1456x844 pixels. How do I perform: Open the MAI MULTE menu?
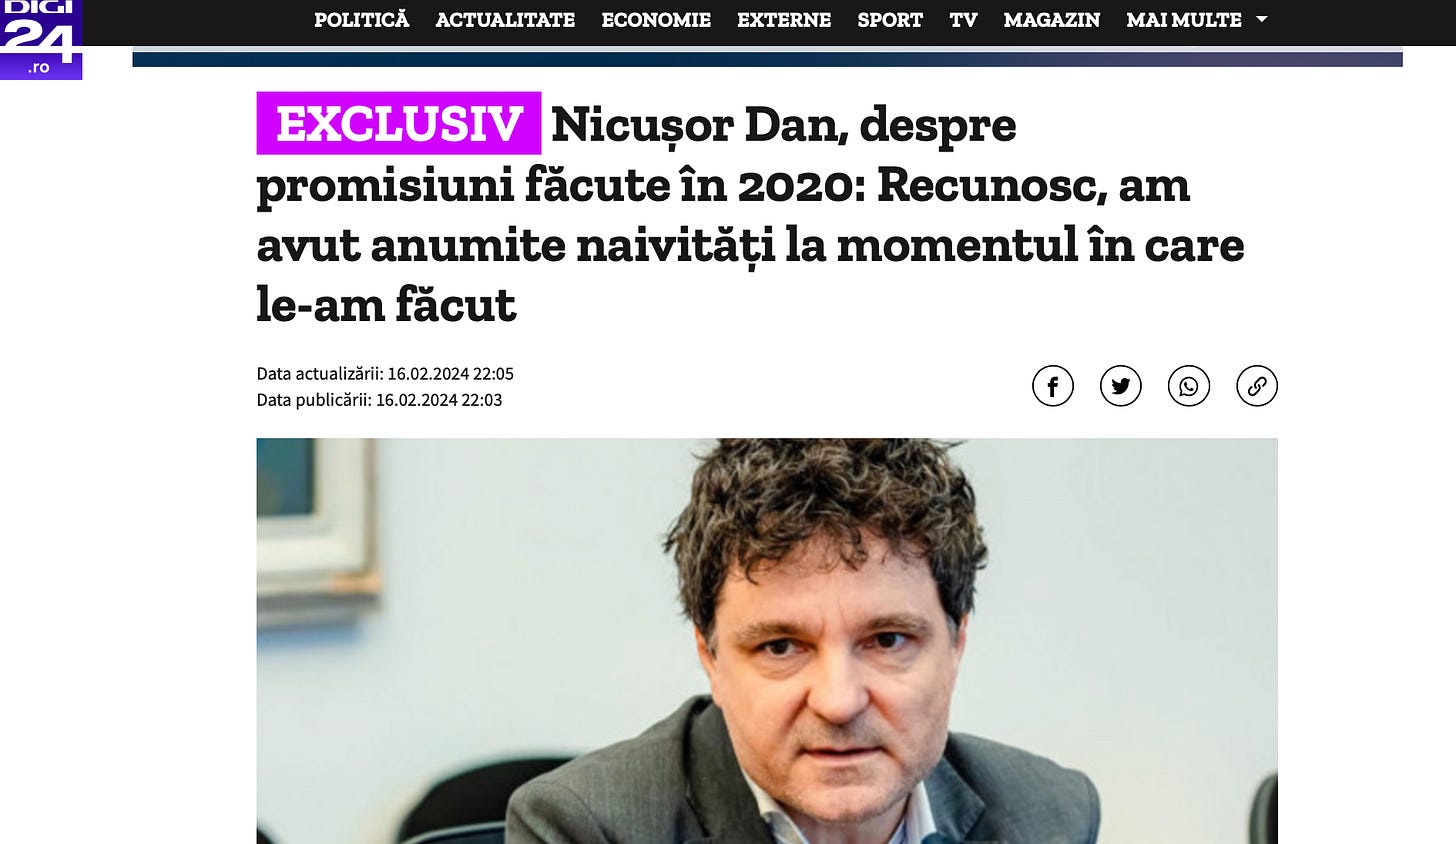[x=1184, y=20]
